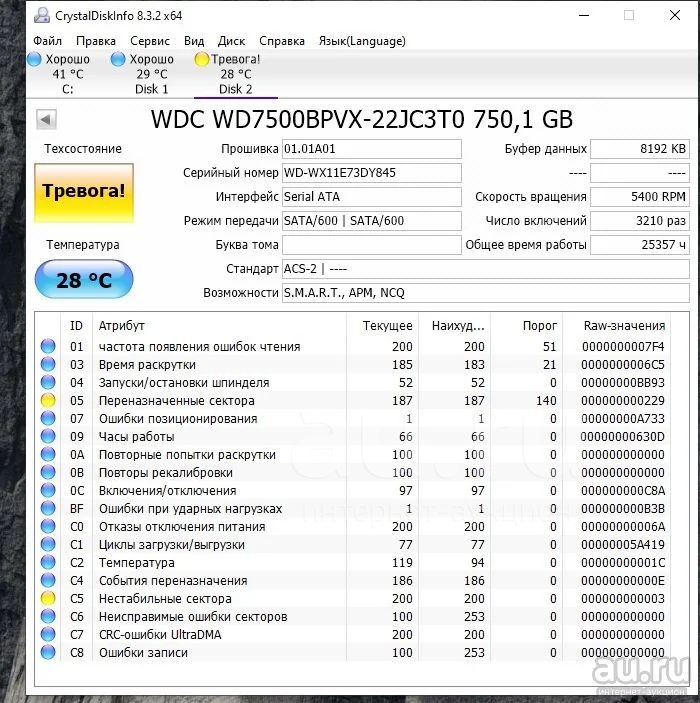Click the Raw-значения column header
The width and height of the screenshot is (700, 703).
(x=625, y=326)
